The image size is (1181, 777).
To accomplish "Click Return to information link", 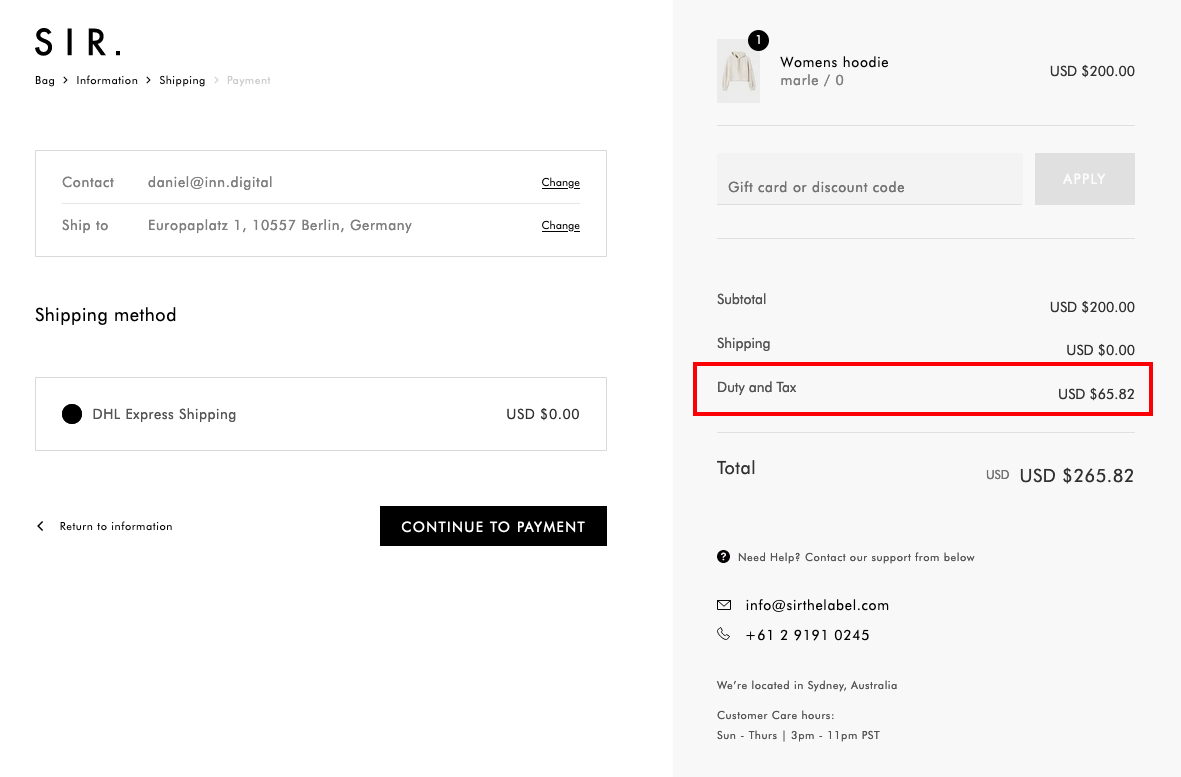I will pos(116,526).
